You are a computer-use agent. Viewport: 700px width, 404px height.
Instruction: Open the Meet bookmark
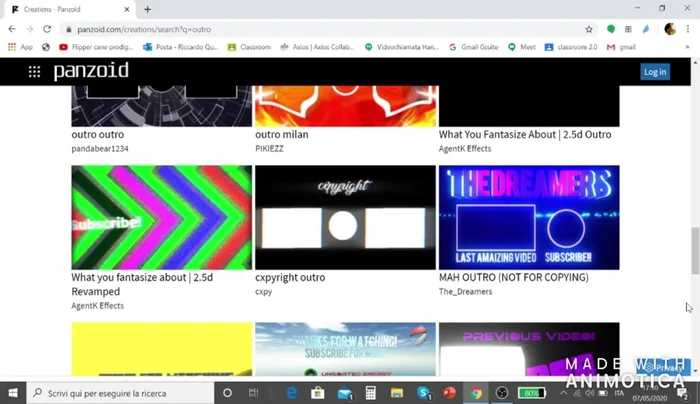(x=521, y=47)
